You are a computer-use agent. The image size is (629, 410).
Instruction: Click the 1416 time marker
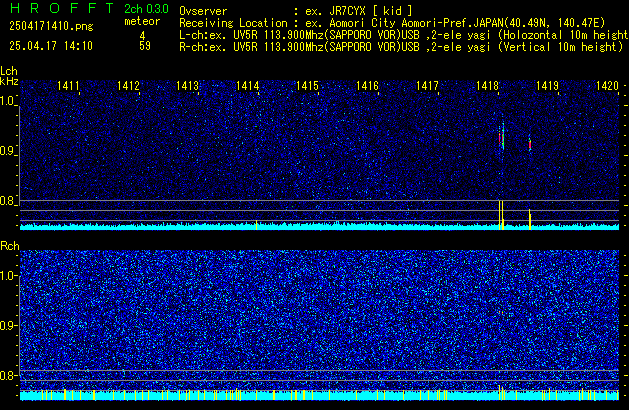[x=367, y=86]
